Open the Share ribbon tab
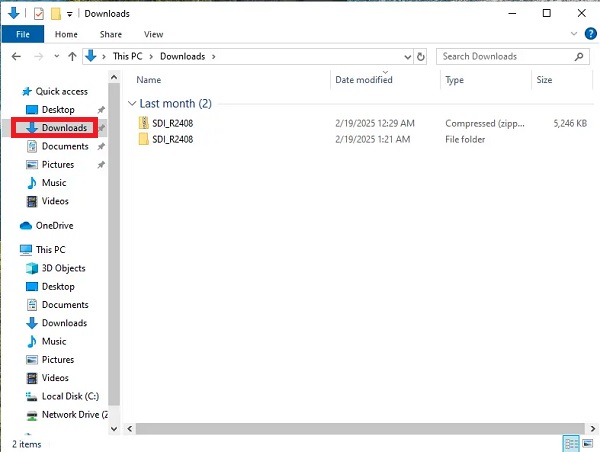The image size is (600, 452). 111,34
